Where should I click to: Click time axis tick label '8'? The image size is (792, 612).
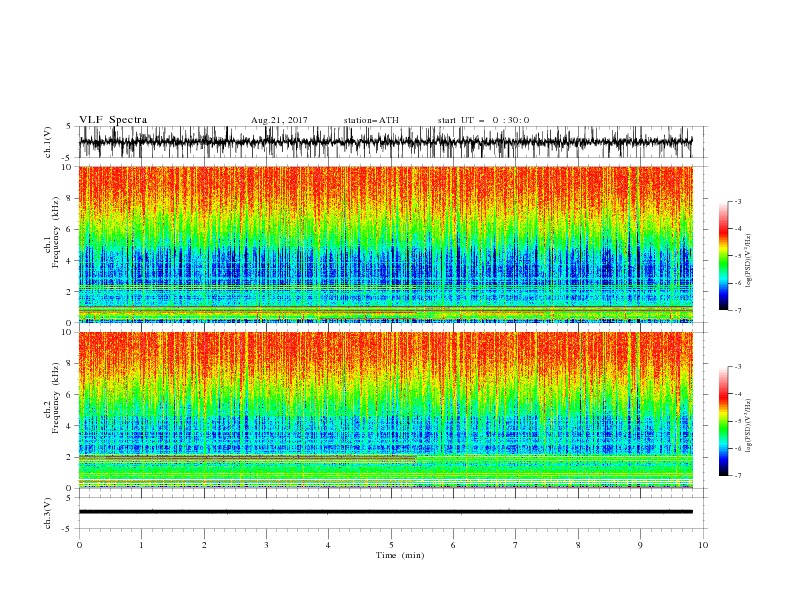(578, 545)
